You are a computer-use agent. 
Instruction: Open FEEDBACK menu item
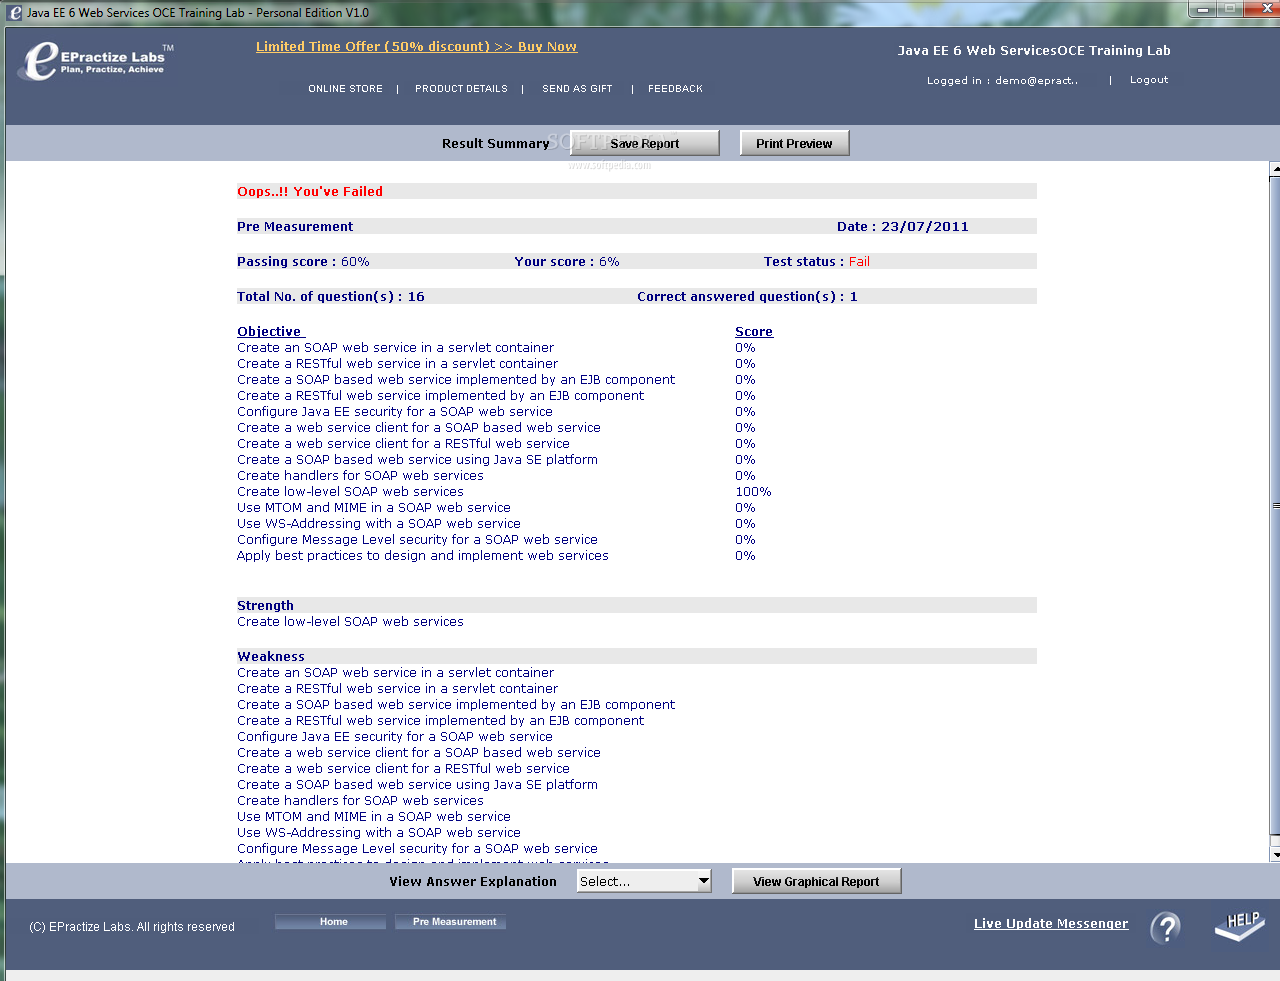(675, 89)
